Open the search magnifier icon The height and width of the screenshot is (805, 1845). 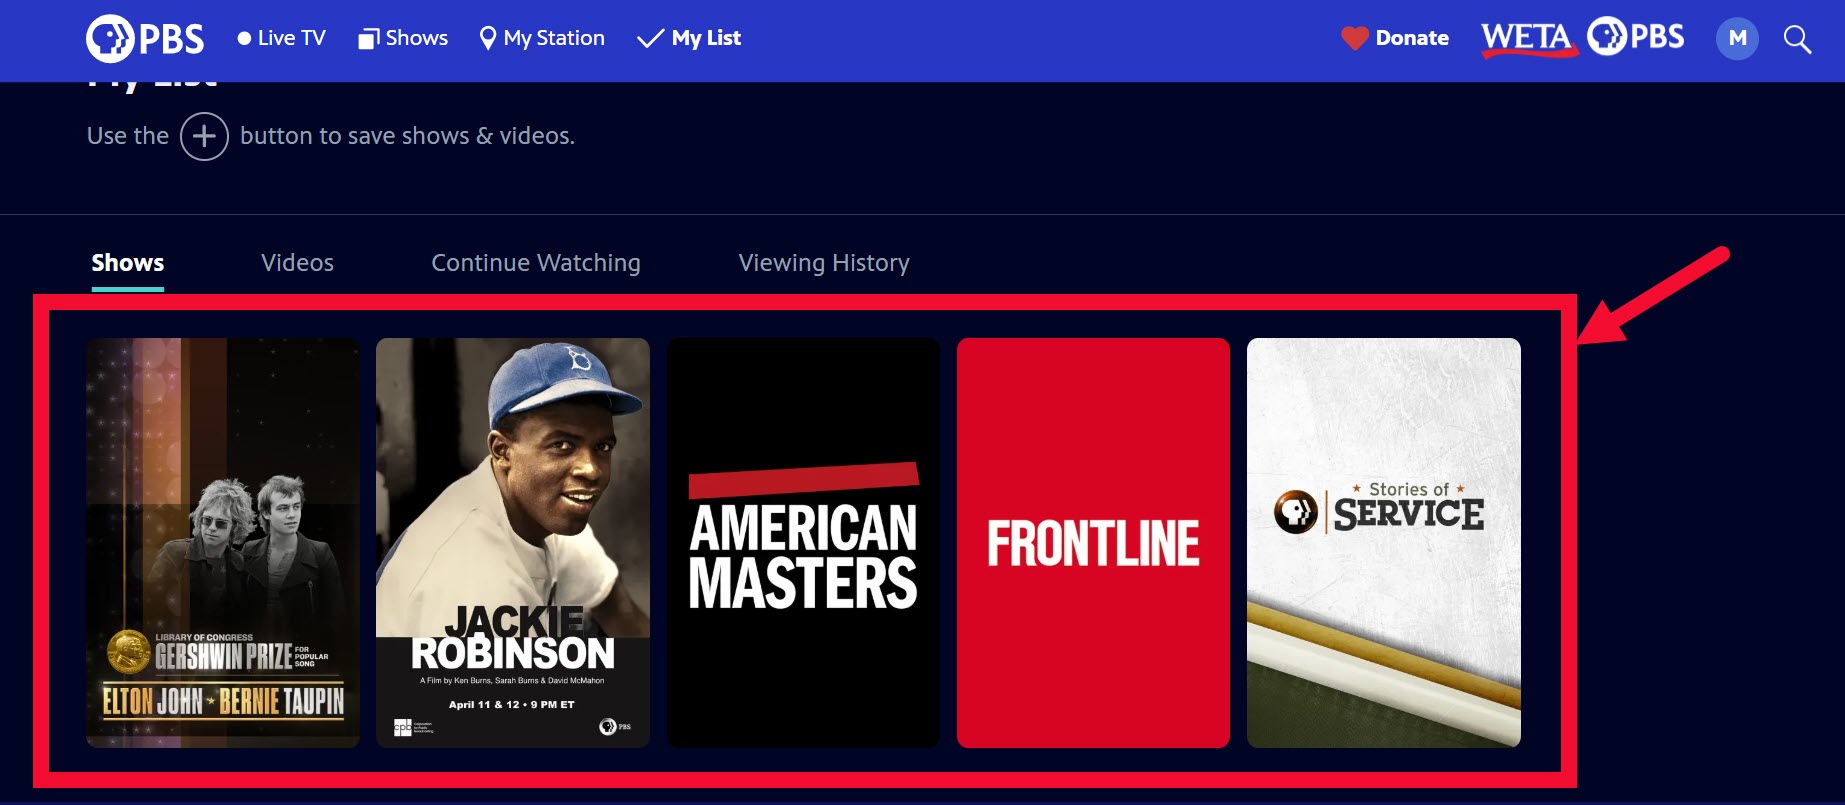click(x=1797, y=39)
